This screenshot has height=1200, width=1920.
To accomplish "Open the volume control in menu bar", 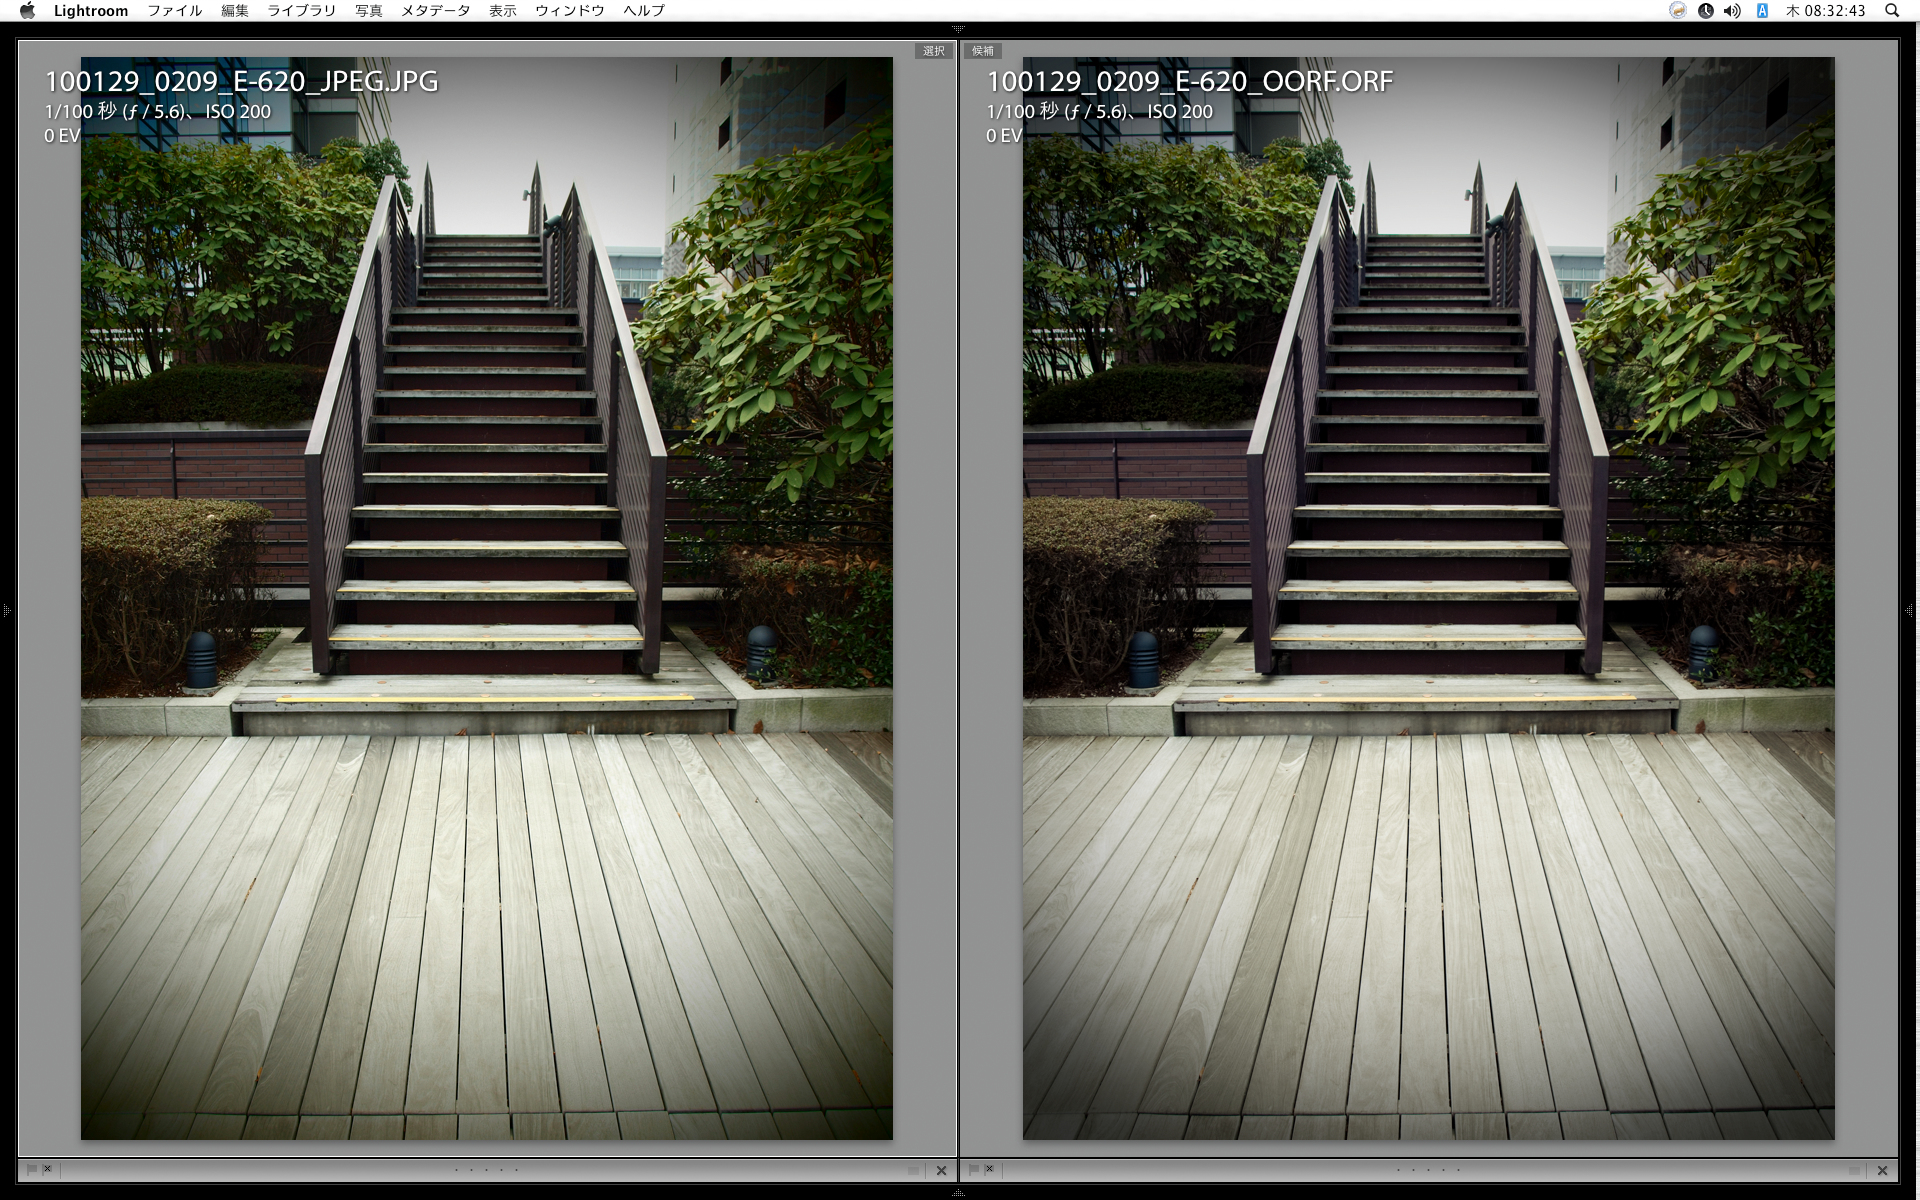I will tap(1732, 10).
